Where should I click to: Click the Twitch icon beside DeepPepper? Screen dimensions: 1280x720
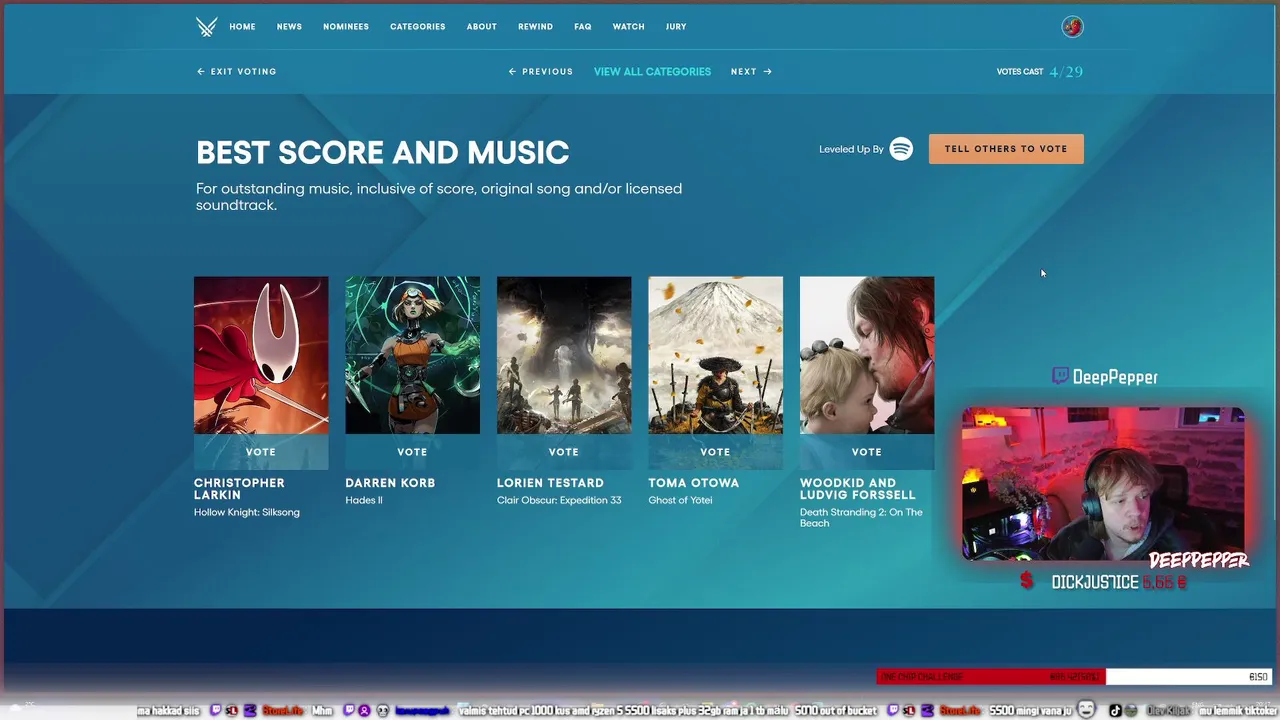pos(1060,376)
